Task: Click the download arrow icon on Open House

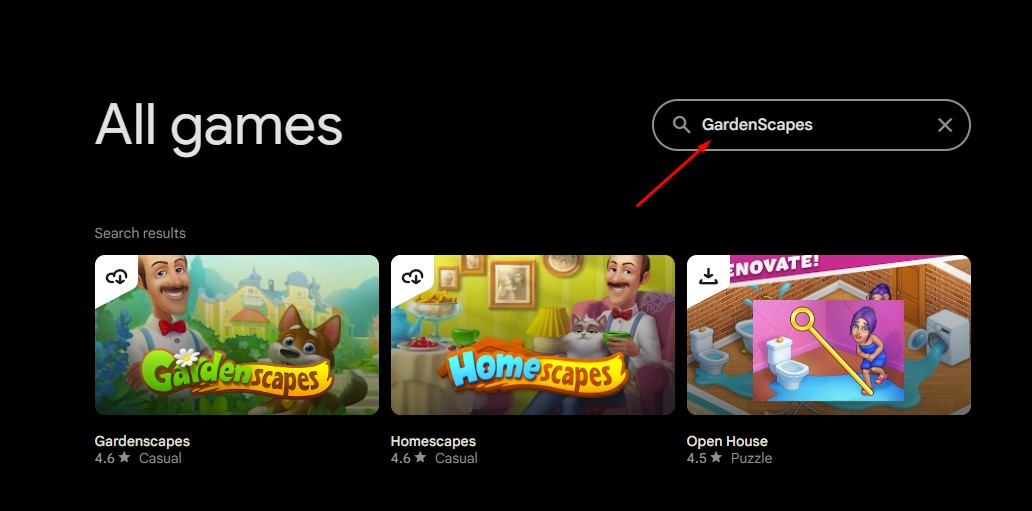Action: (708, 277)
